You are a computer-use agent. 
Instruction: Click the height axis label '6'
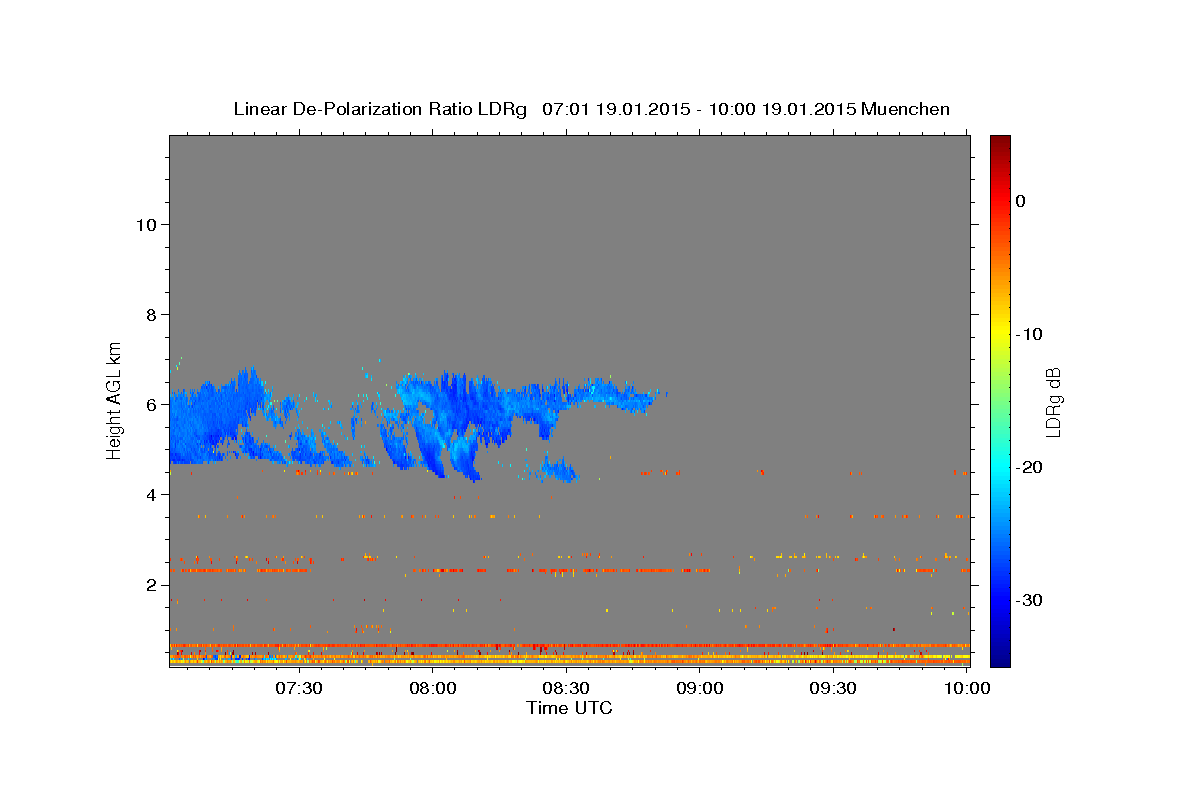pyautogui.click(x=150, y=404)
